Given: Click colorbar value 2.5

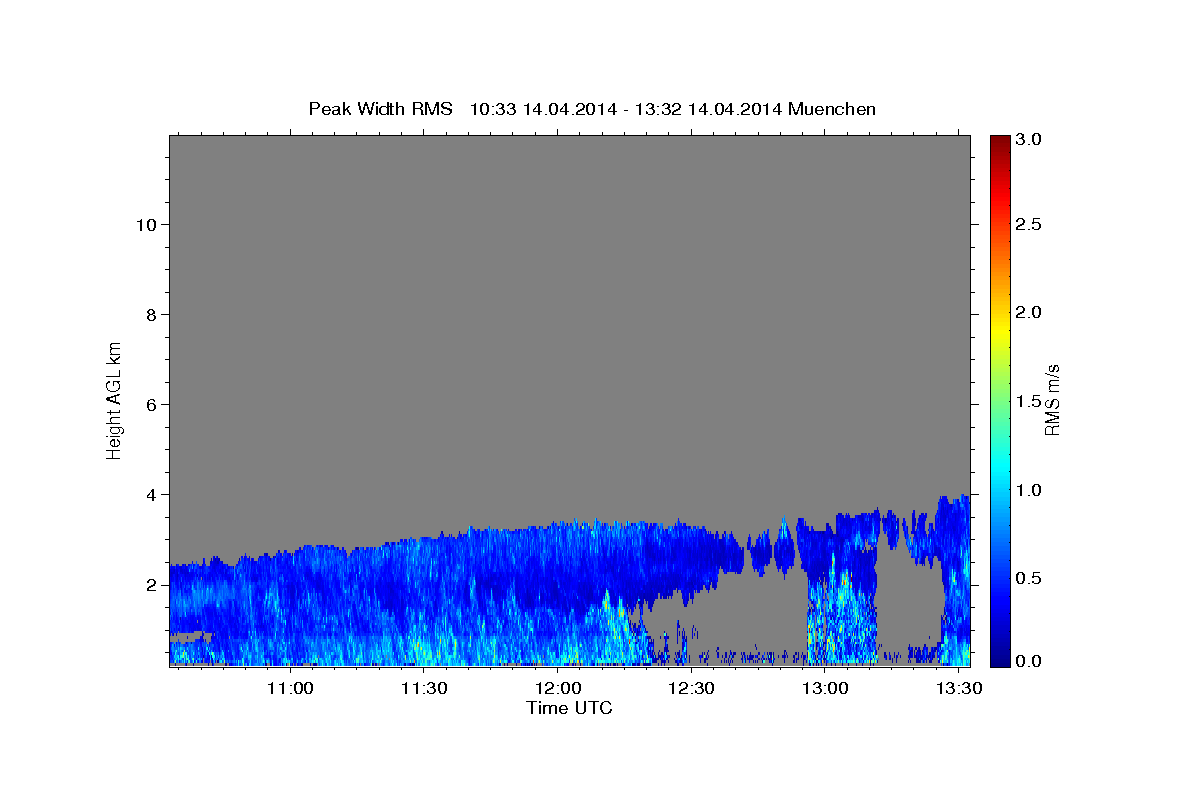Looking at the screenshot, I should click(x=1029, y=225).
